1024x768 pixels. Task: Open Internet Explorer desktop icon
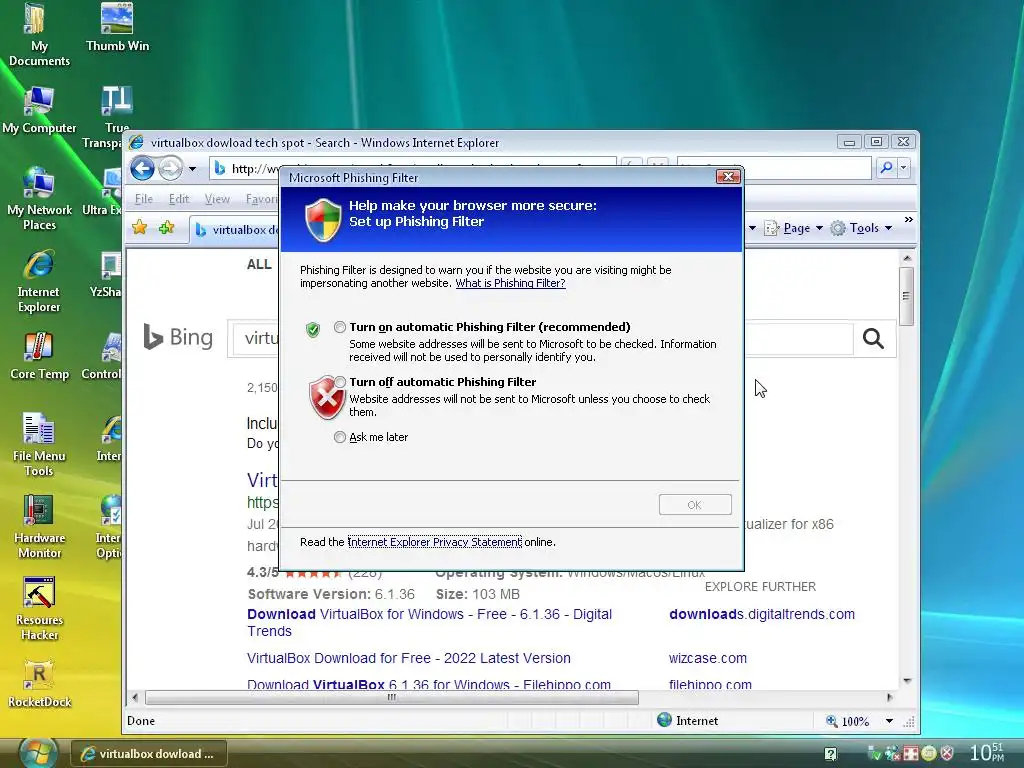[39, 281]
